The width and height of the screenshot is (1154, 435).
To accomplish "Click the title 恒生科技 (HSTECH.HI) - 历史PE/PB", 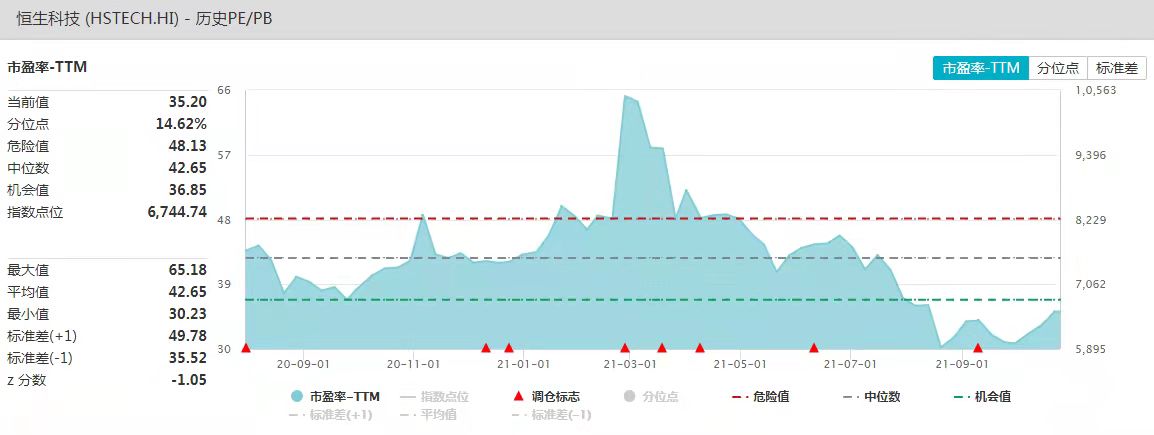I will [x=144, y=19].
